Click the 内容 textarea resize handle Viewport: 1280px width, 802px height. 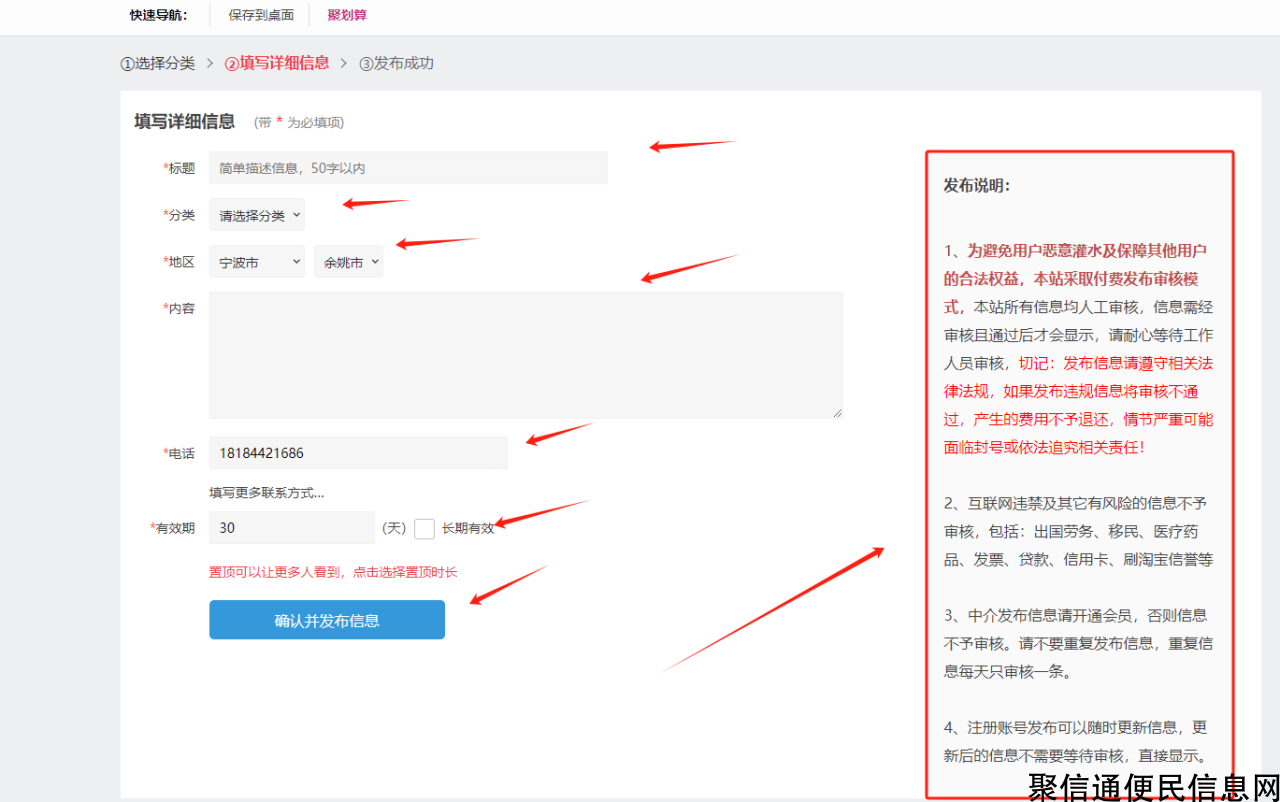(x=837, y=412)
